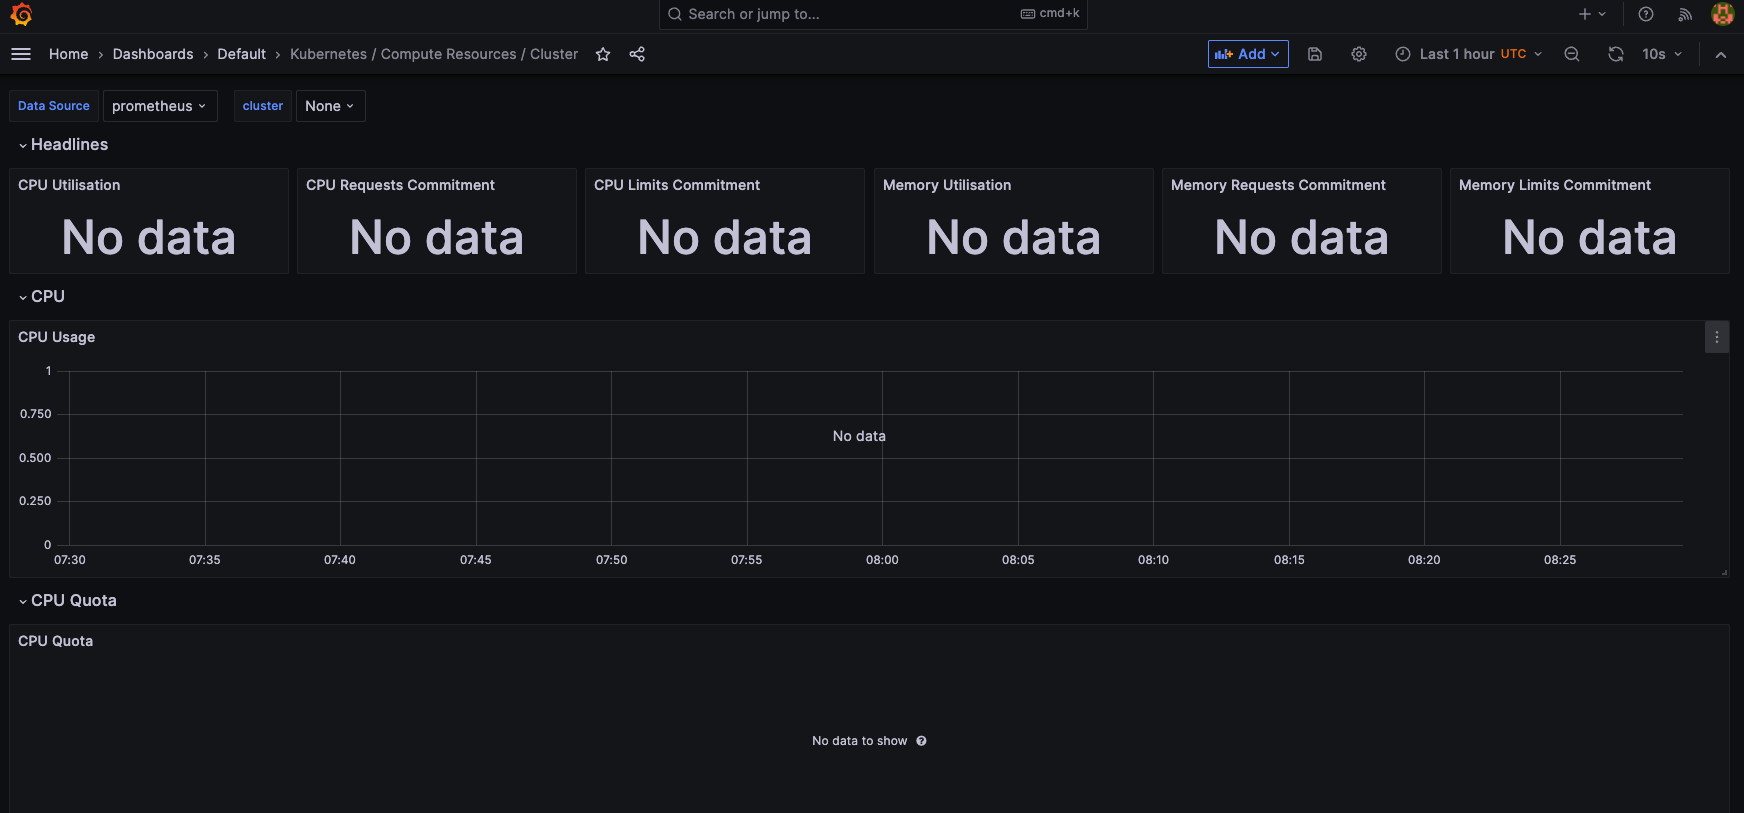Open the hamburger navigation menu
This screenshot has width=1744, height=813.
[x=21, y=54]
